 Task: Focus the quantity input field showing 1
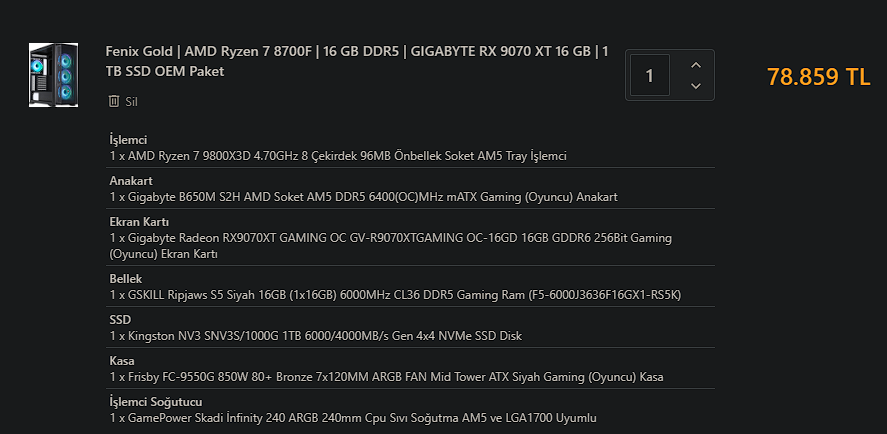coord(650,75)
